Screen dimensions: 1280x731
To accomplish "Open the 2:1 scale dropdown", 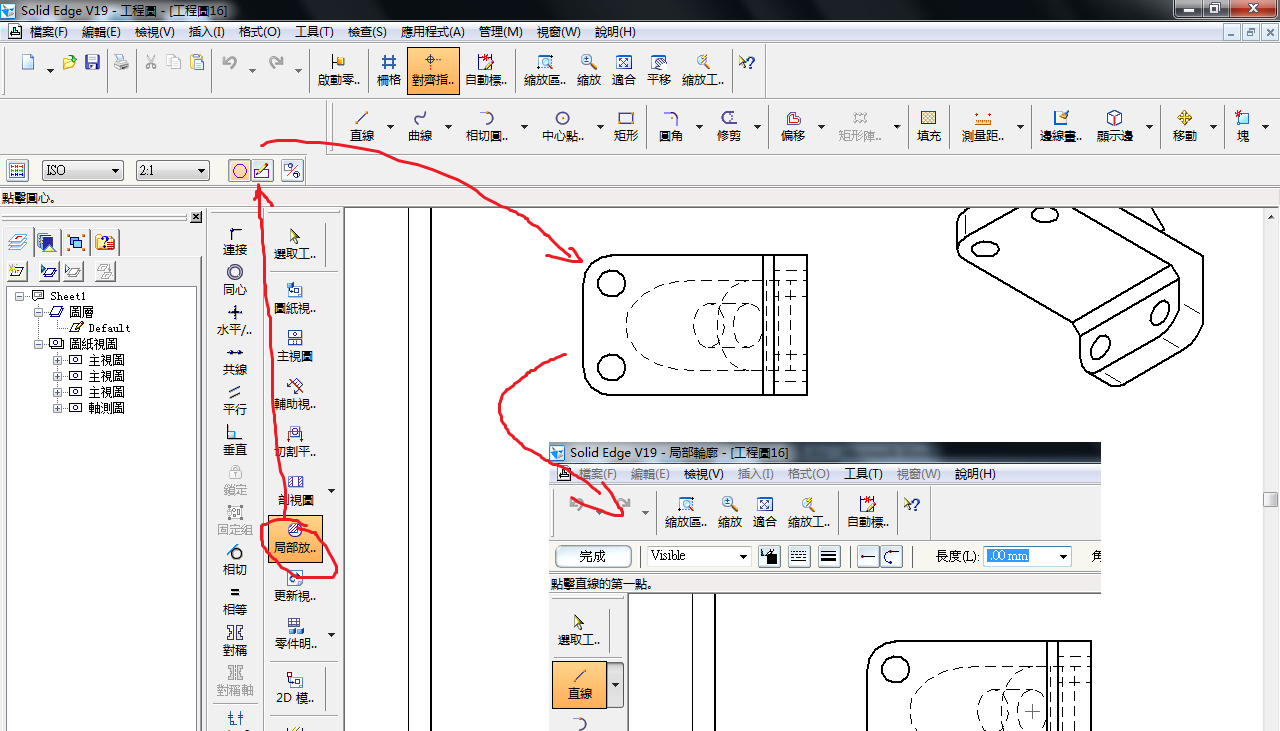I will [201, 171].
